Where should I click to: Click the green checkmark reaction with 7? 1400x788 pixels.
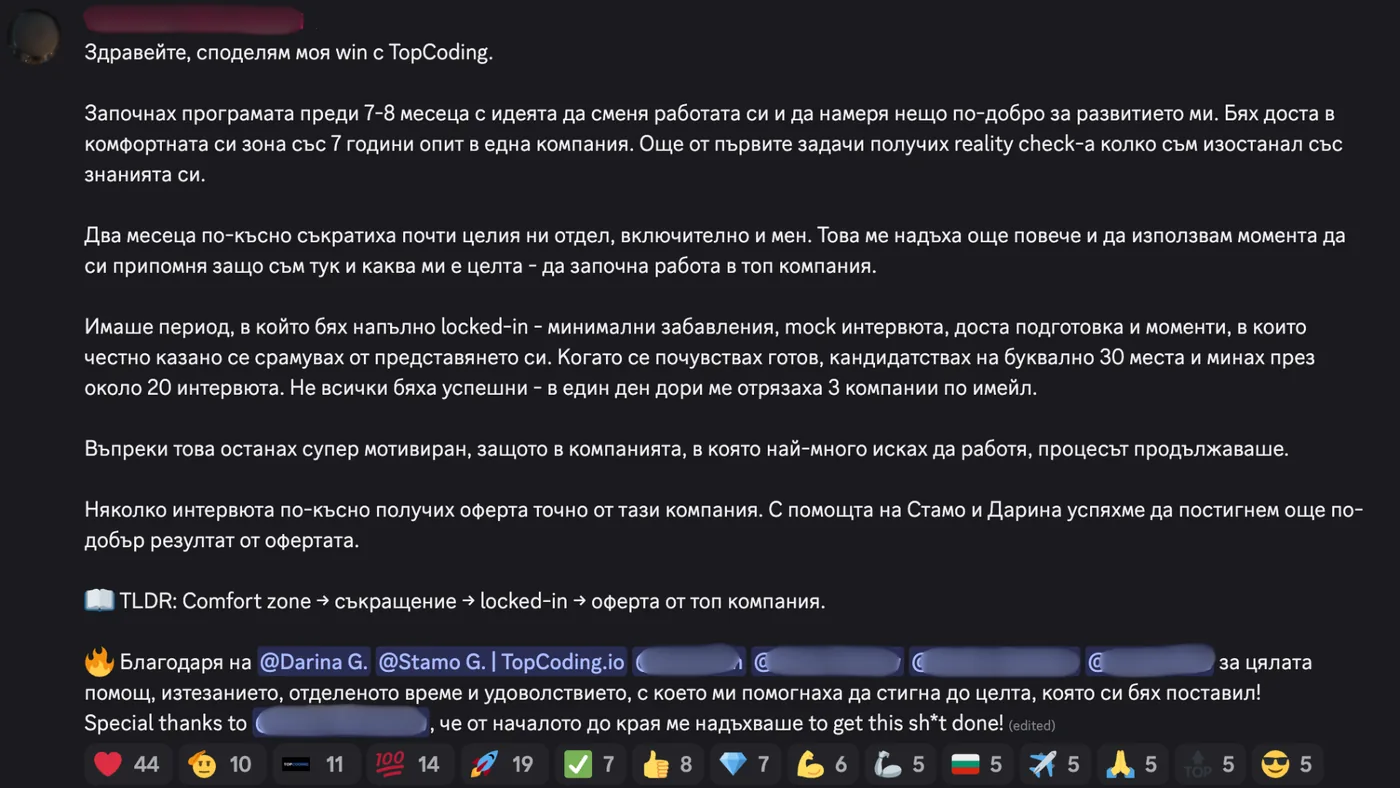590,765
